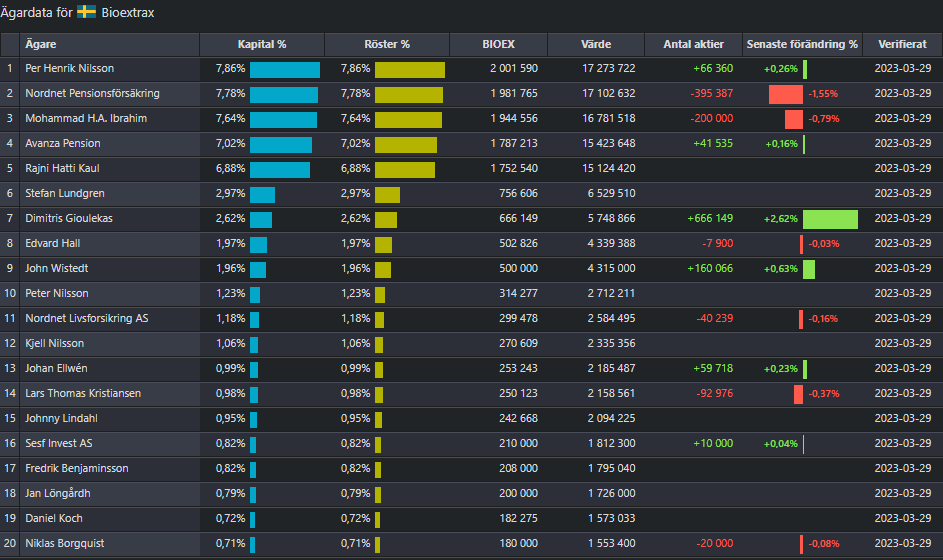This screenshot has height=560, width=943.
Task: Select owner Peter Nilsson
Action: [x=57, y=294]
